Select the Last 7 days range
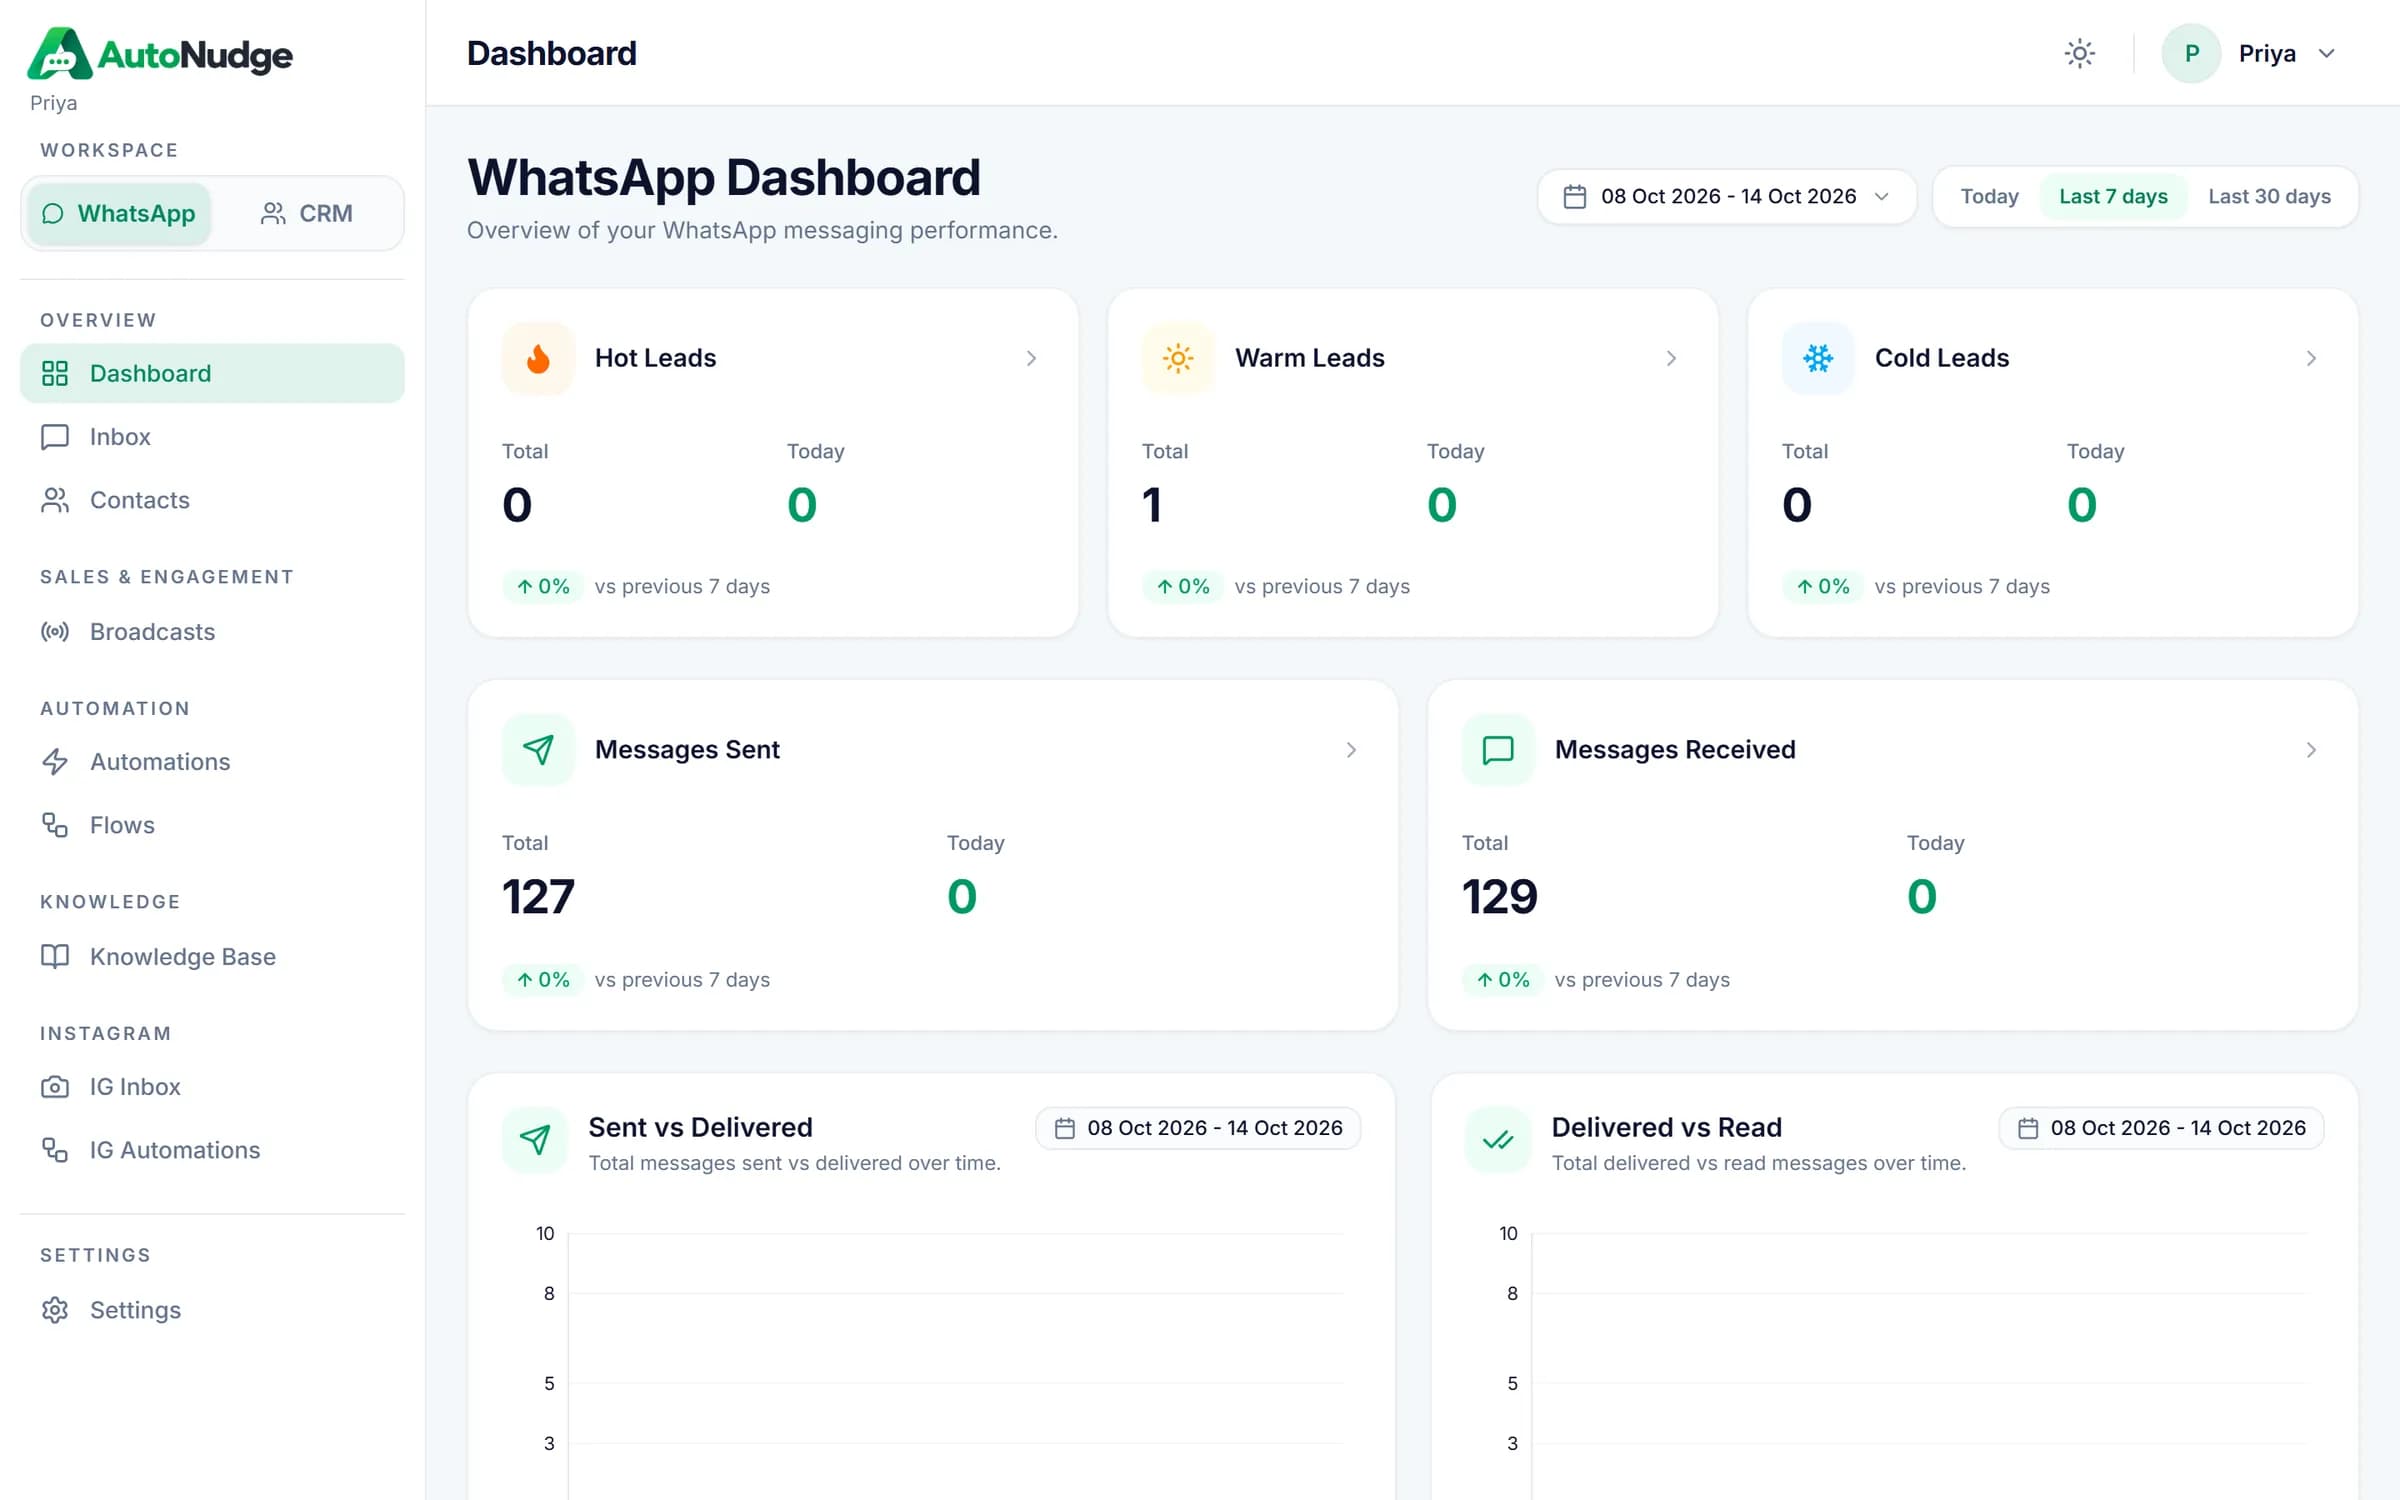 (2113, 196)
